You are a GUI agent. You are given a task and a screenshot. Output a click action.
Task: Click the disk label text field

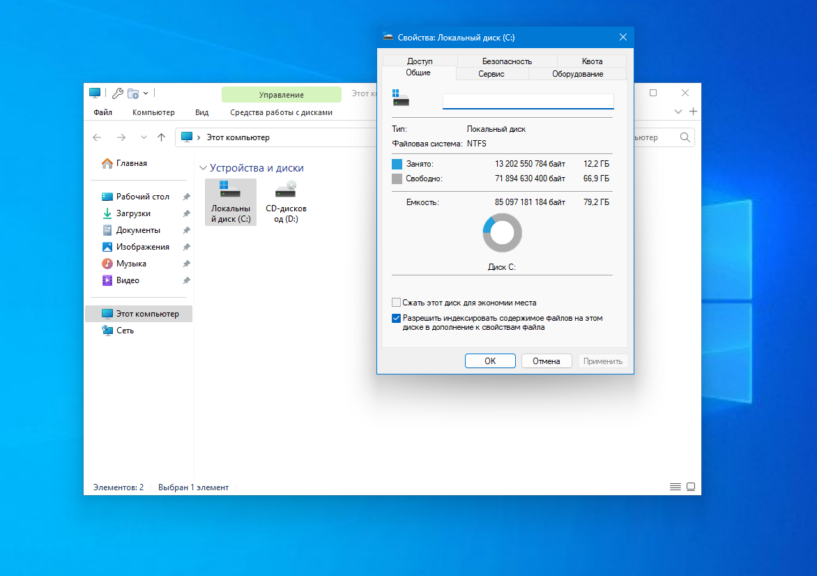click(x=528, y=100)
